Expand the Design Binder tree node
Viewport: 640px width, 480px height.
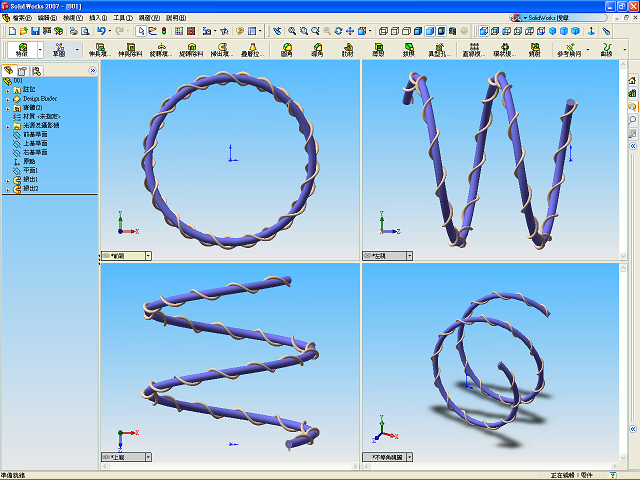click(x=7, y=100)
